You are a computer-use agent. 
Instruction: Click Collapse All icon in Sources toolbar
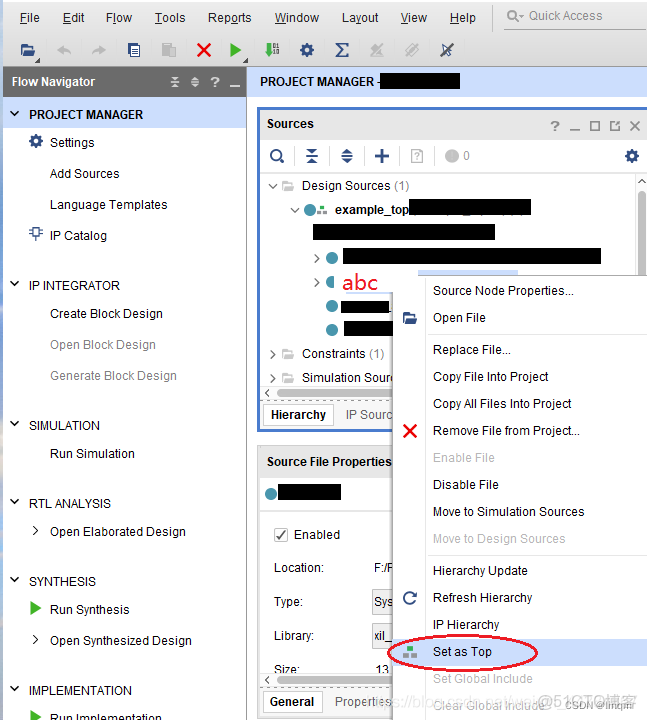[312, 156]
